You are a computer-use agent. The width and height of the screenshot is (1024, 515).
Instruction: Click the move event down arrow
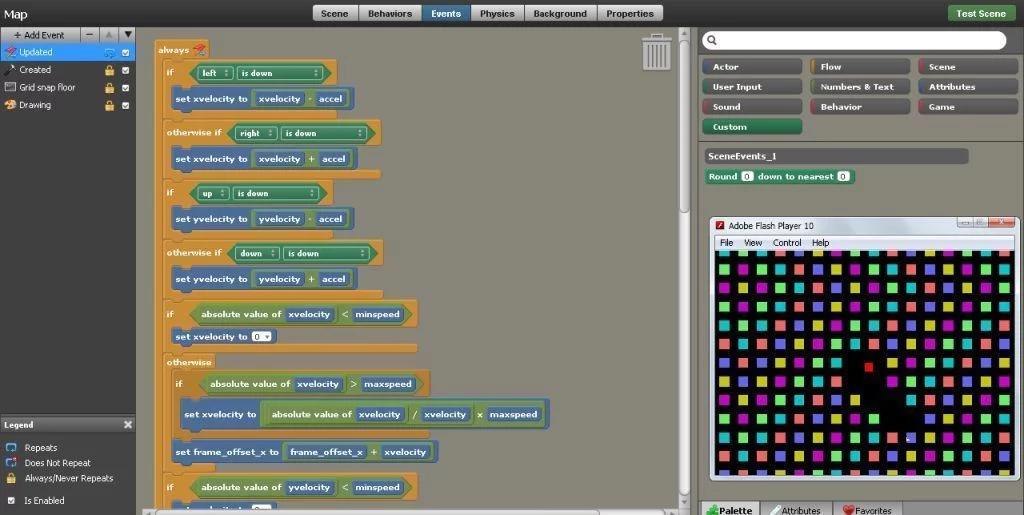tap(127, 35)
